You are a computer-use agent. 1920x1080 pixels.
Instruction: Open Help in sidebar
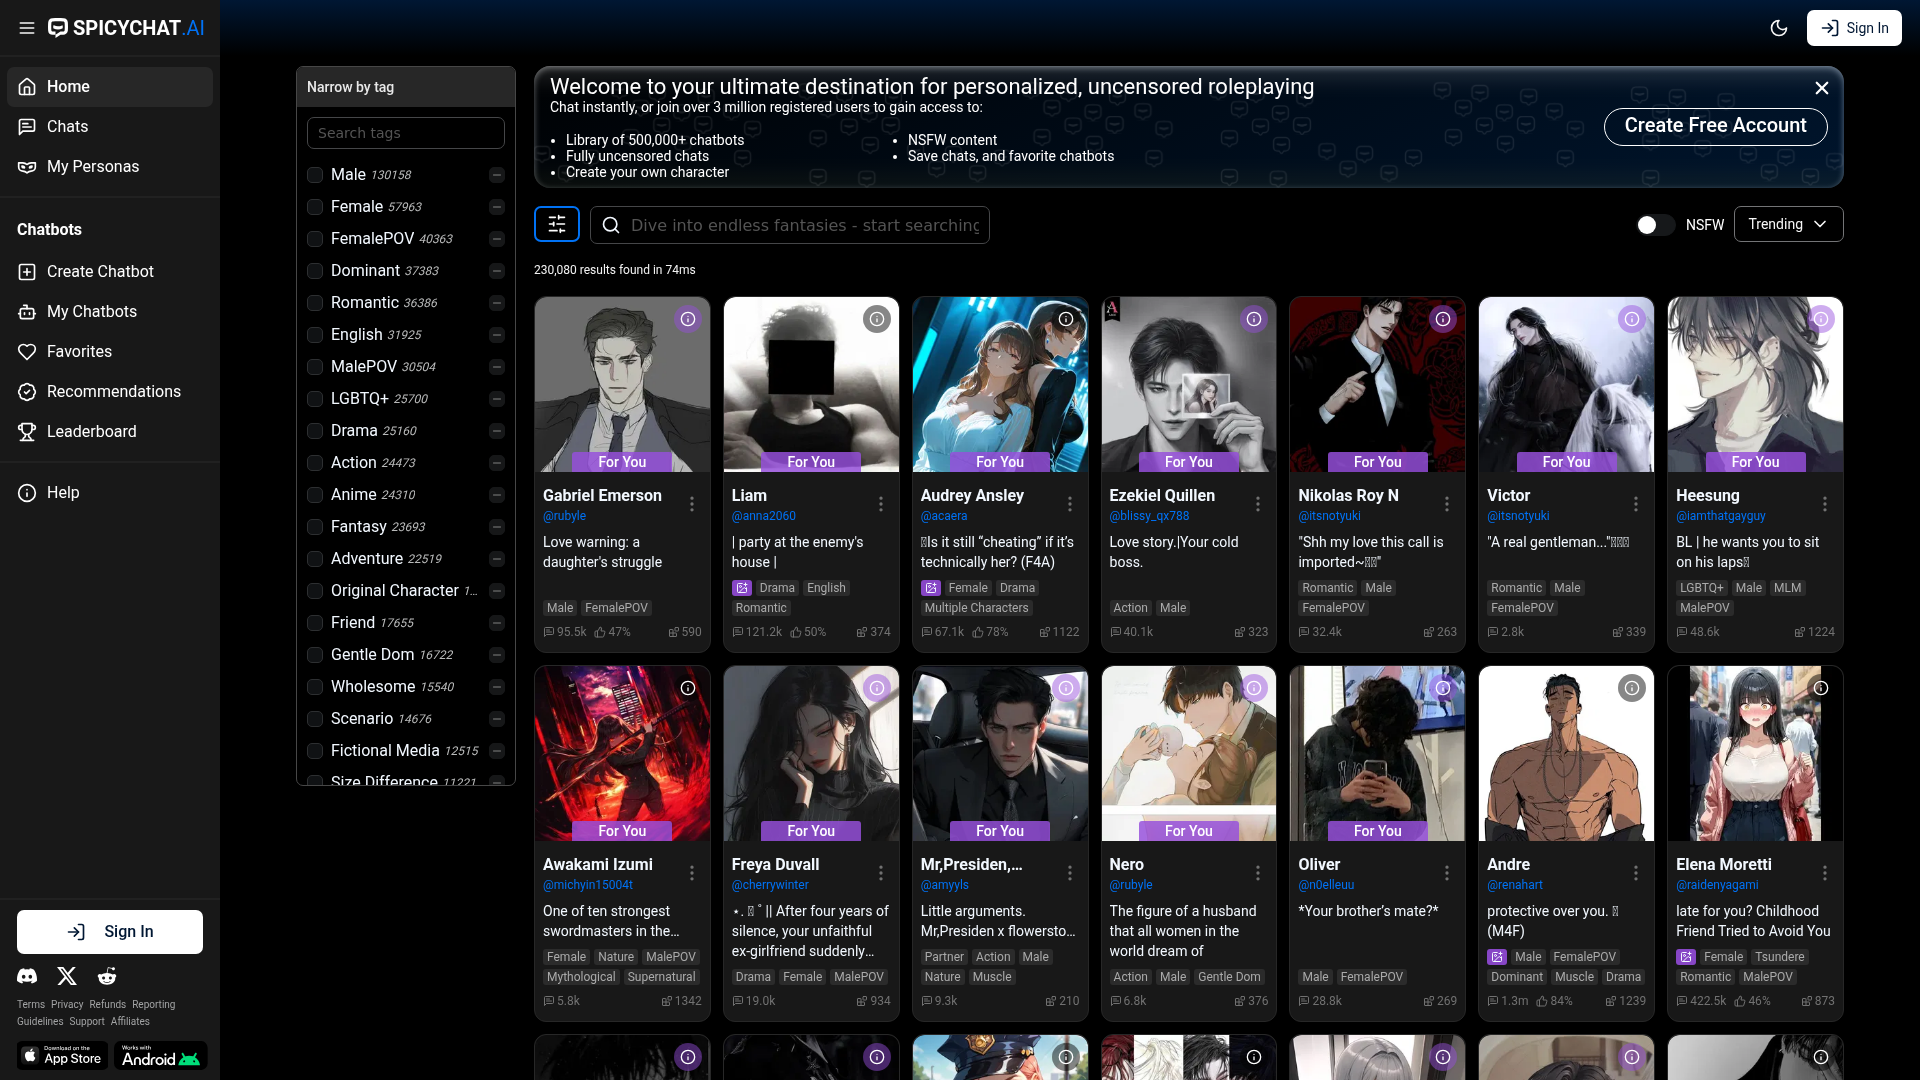pyautogui.click(x=110, y=493)
